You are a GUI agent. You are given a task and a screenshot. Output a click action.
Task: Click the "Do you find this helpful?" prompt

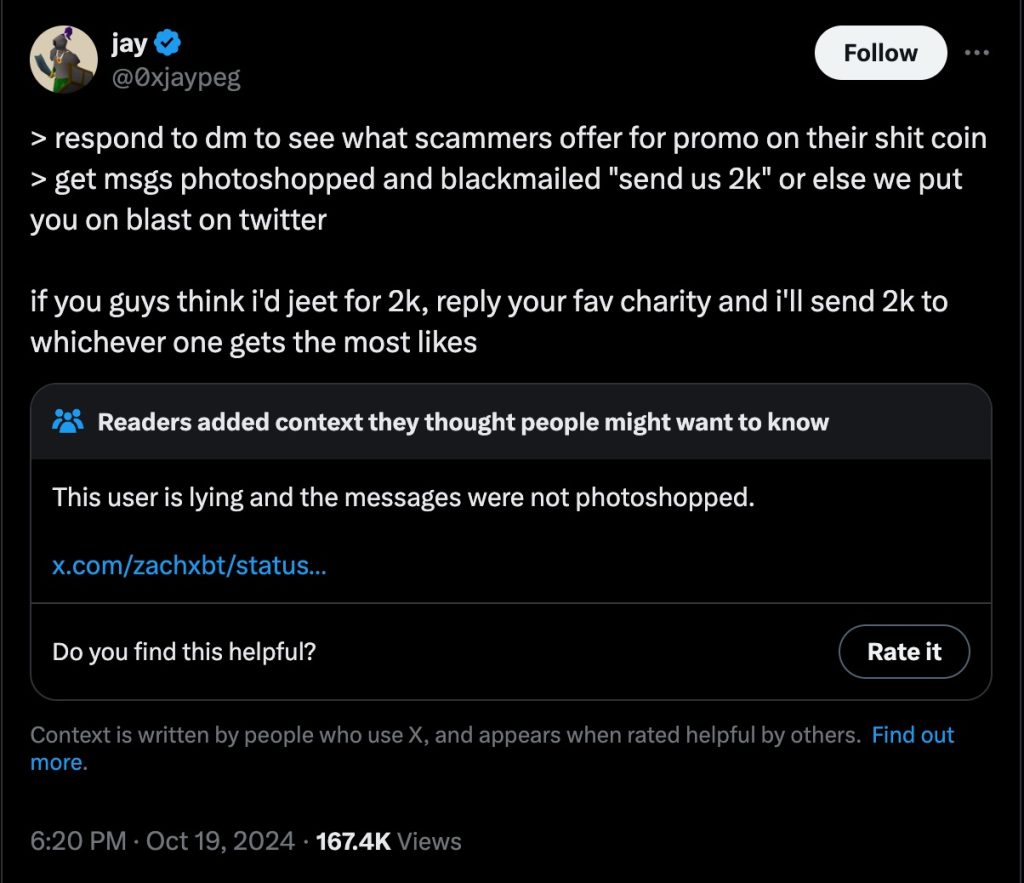[x=184, y=652]
